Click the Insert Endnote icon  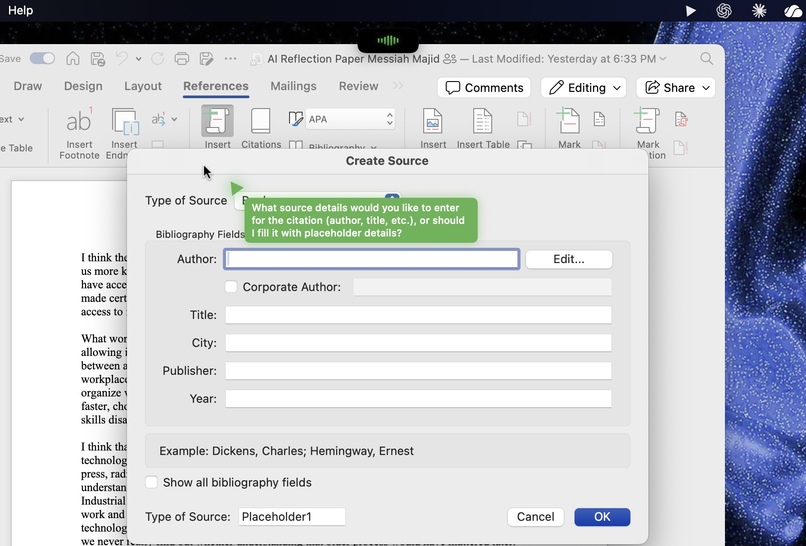click(125, 122)
